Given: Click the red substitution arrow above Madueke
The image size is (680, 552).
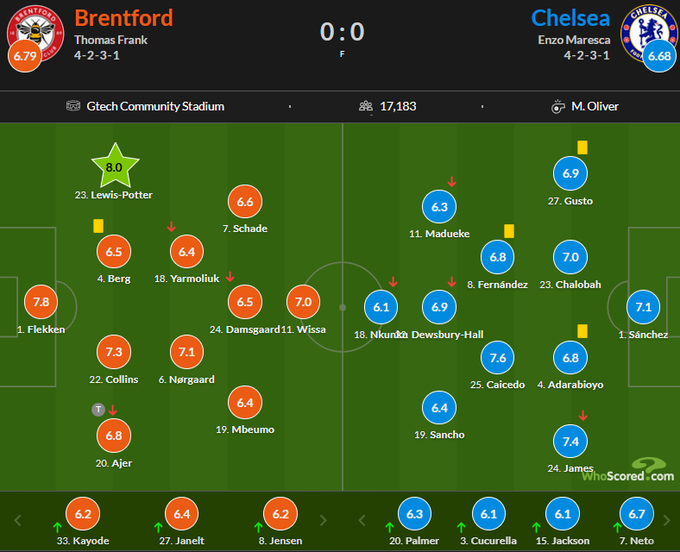Looking at the screenshot, I should (x=452, y=181).
